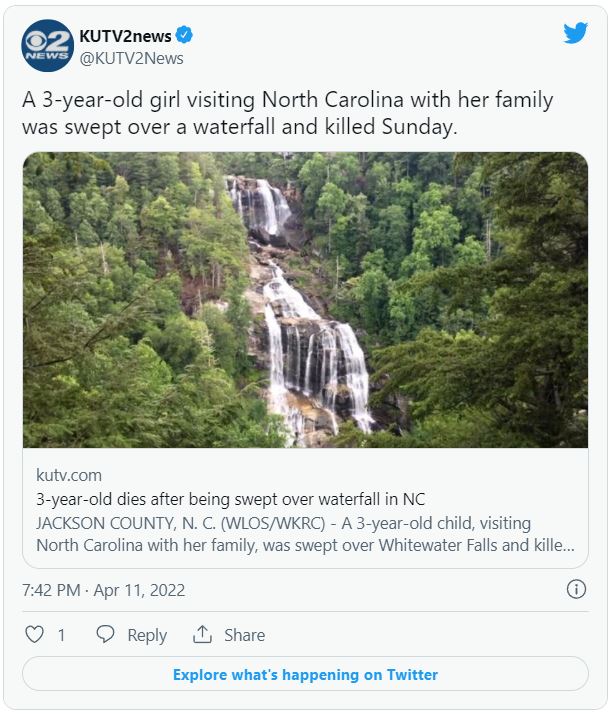614x718 pixels.
Task: Open the KUTV2news display name link
Action: point(125,36)
